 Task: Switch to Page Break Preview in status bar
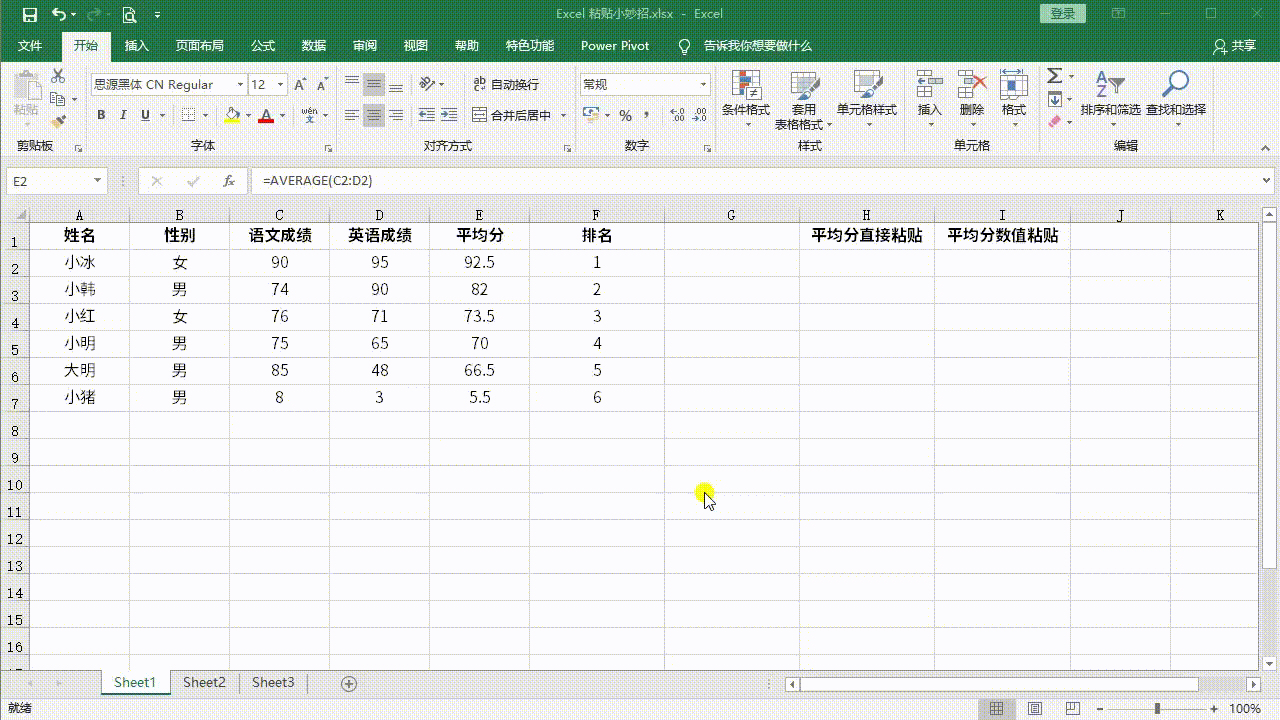click(x=1072, y=709)
